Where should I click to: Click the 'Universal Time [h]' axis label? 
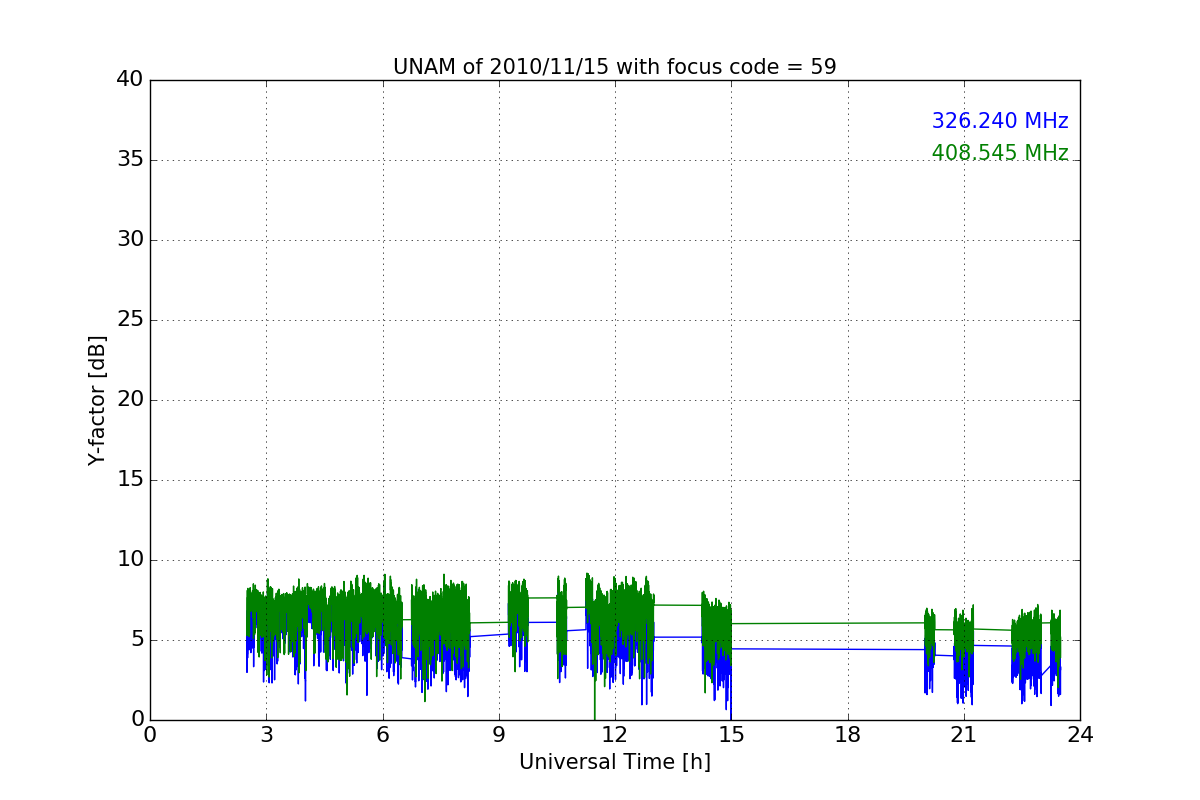pyautogui.click(x=614, y=762)
